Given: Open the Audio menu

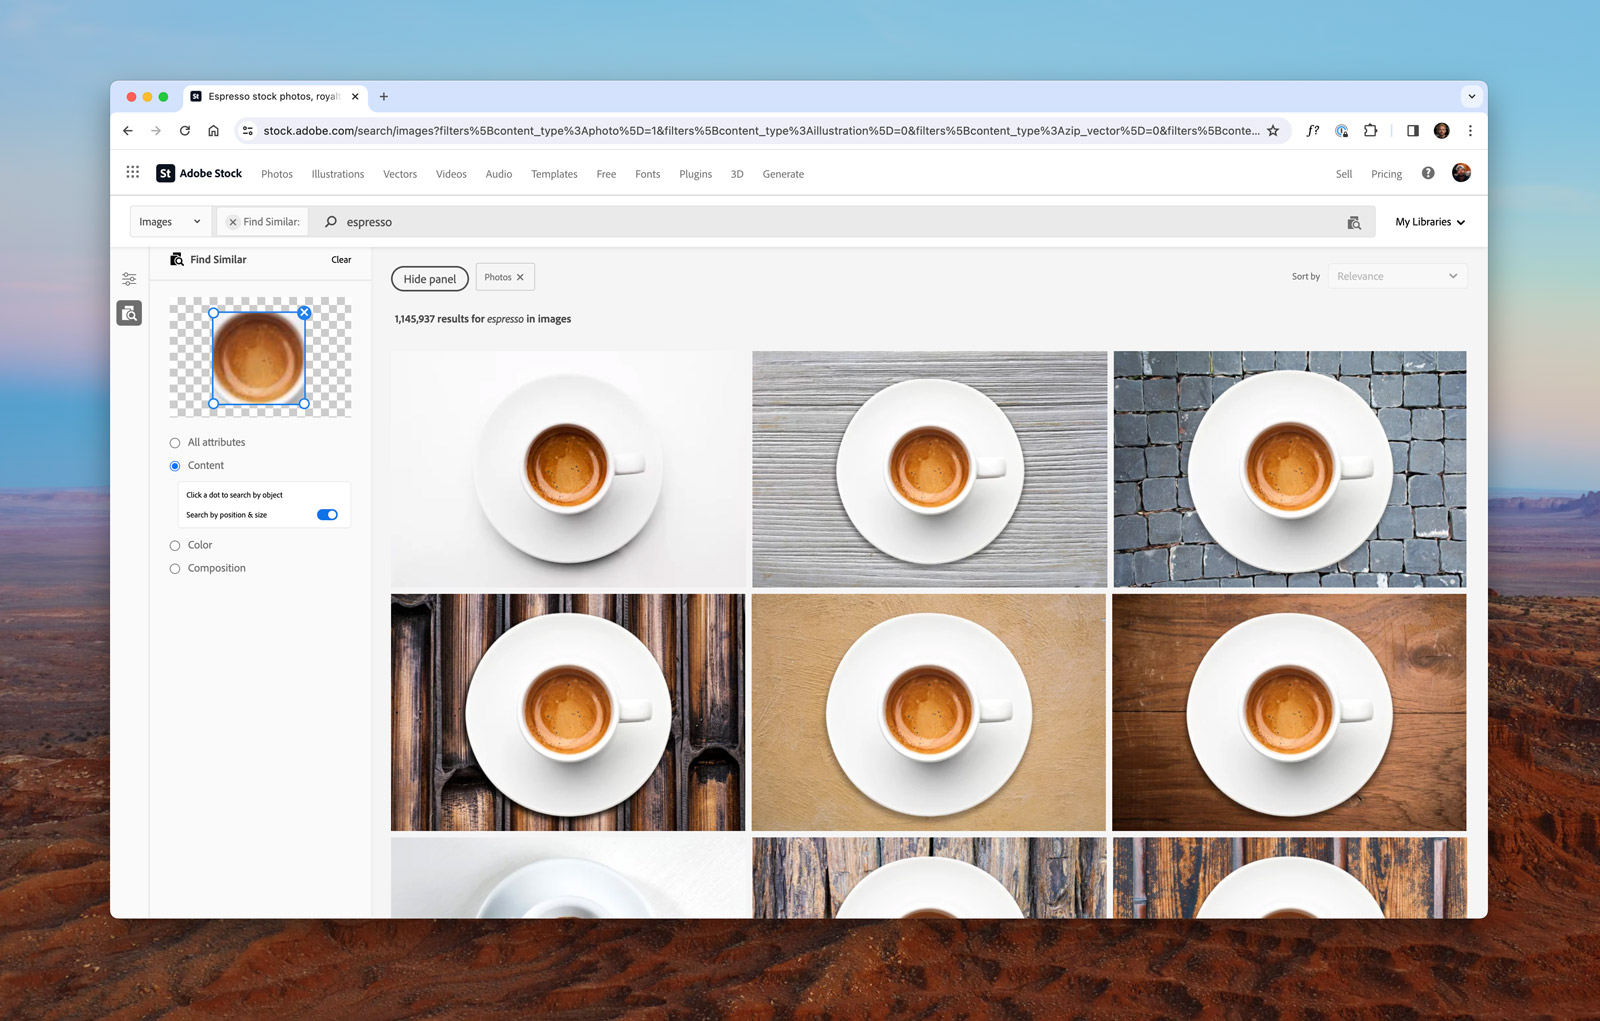Looking at the screenshot, I should (x=499, y=174).
